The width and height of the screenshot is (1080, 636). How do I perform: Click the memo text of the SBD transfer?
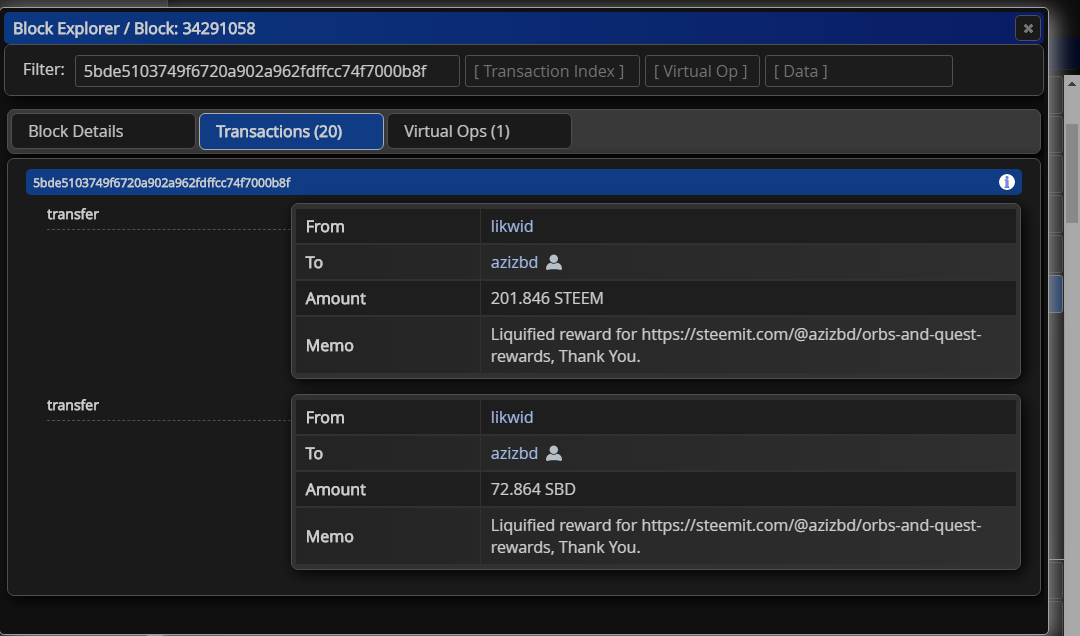coord(736,536)
